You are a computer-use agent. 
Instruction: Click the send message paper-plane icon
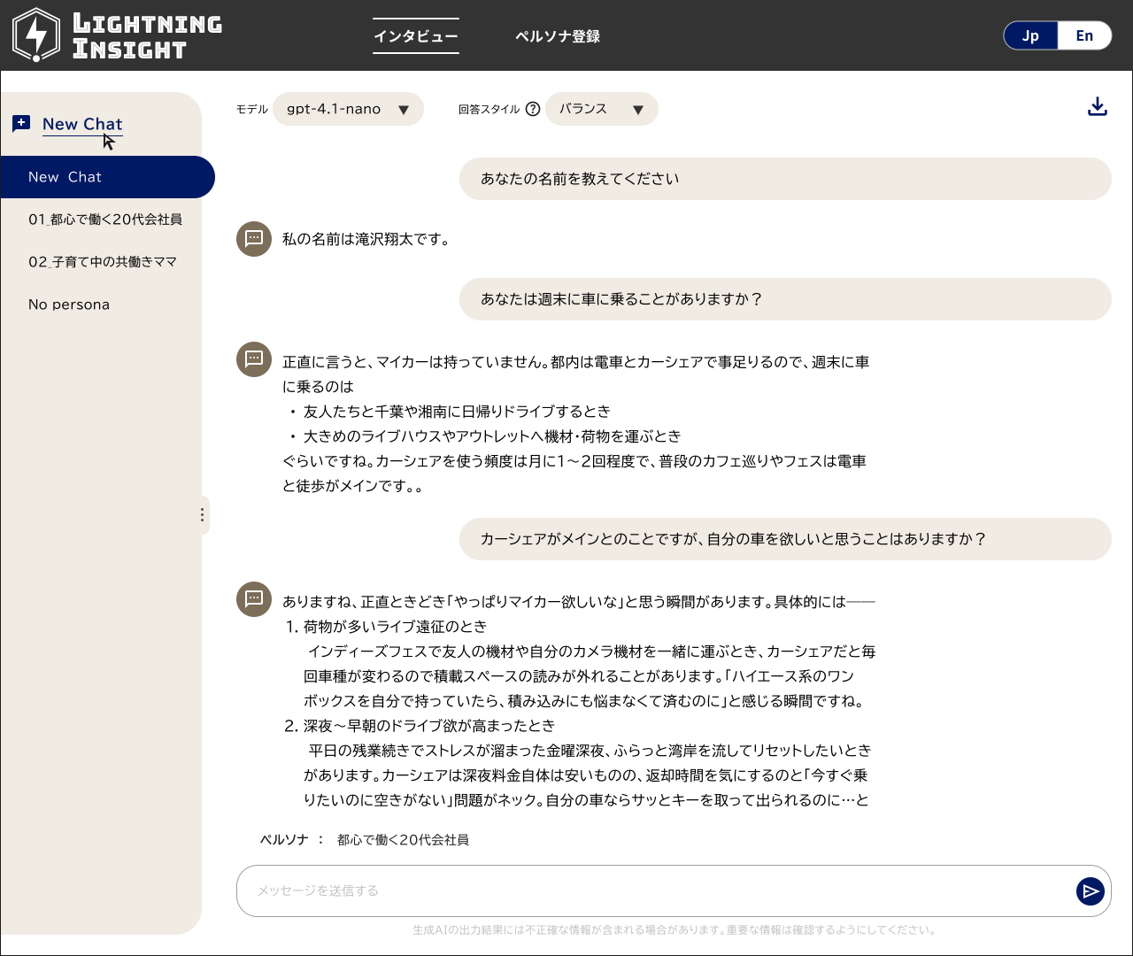tap(1090, 891)
